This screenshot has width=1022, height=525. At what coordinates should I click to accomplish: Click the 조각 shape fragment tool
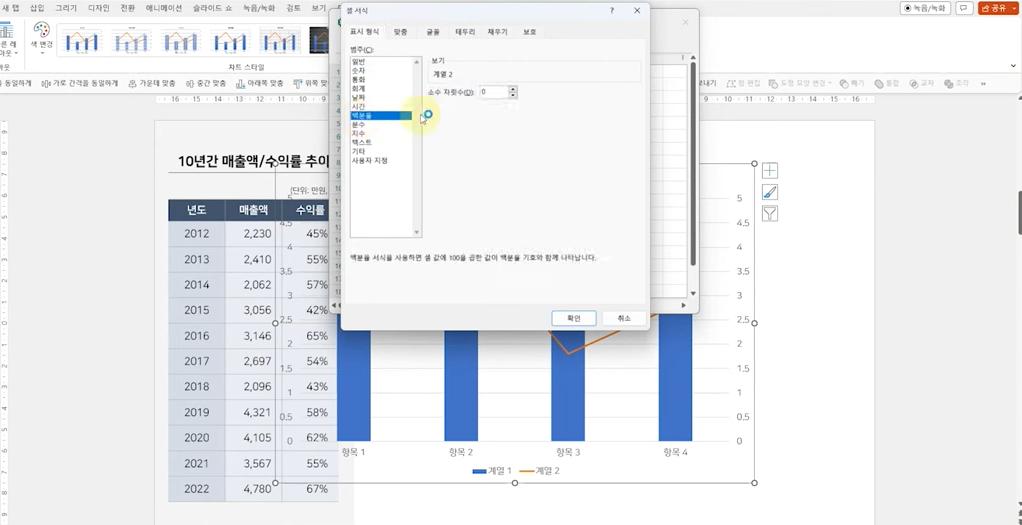(957, 83)
